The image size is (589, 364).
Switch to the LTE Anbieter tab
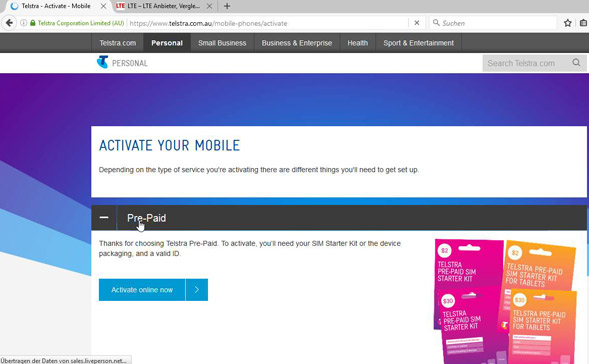(163, 6)
